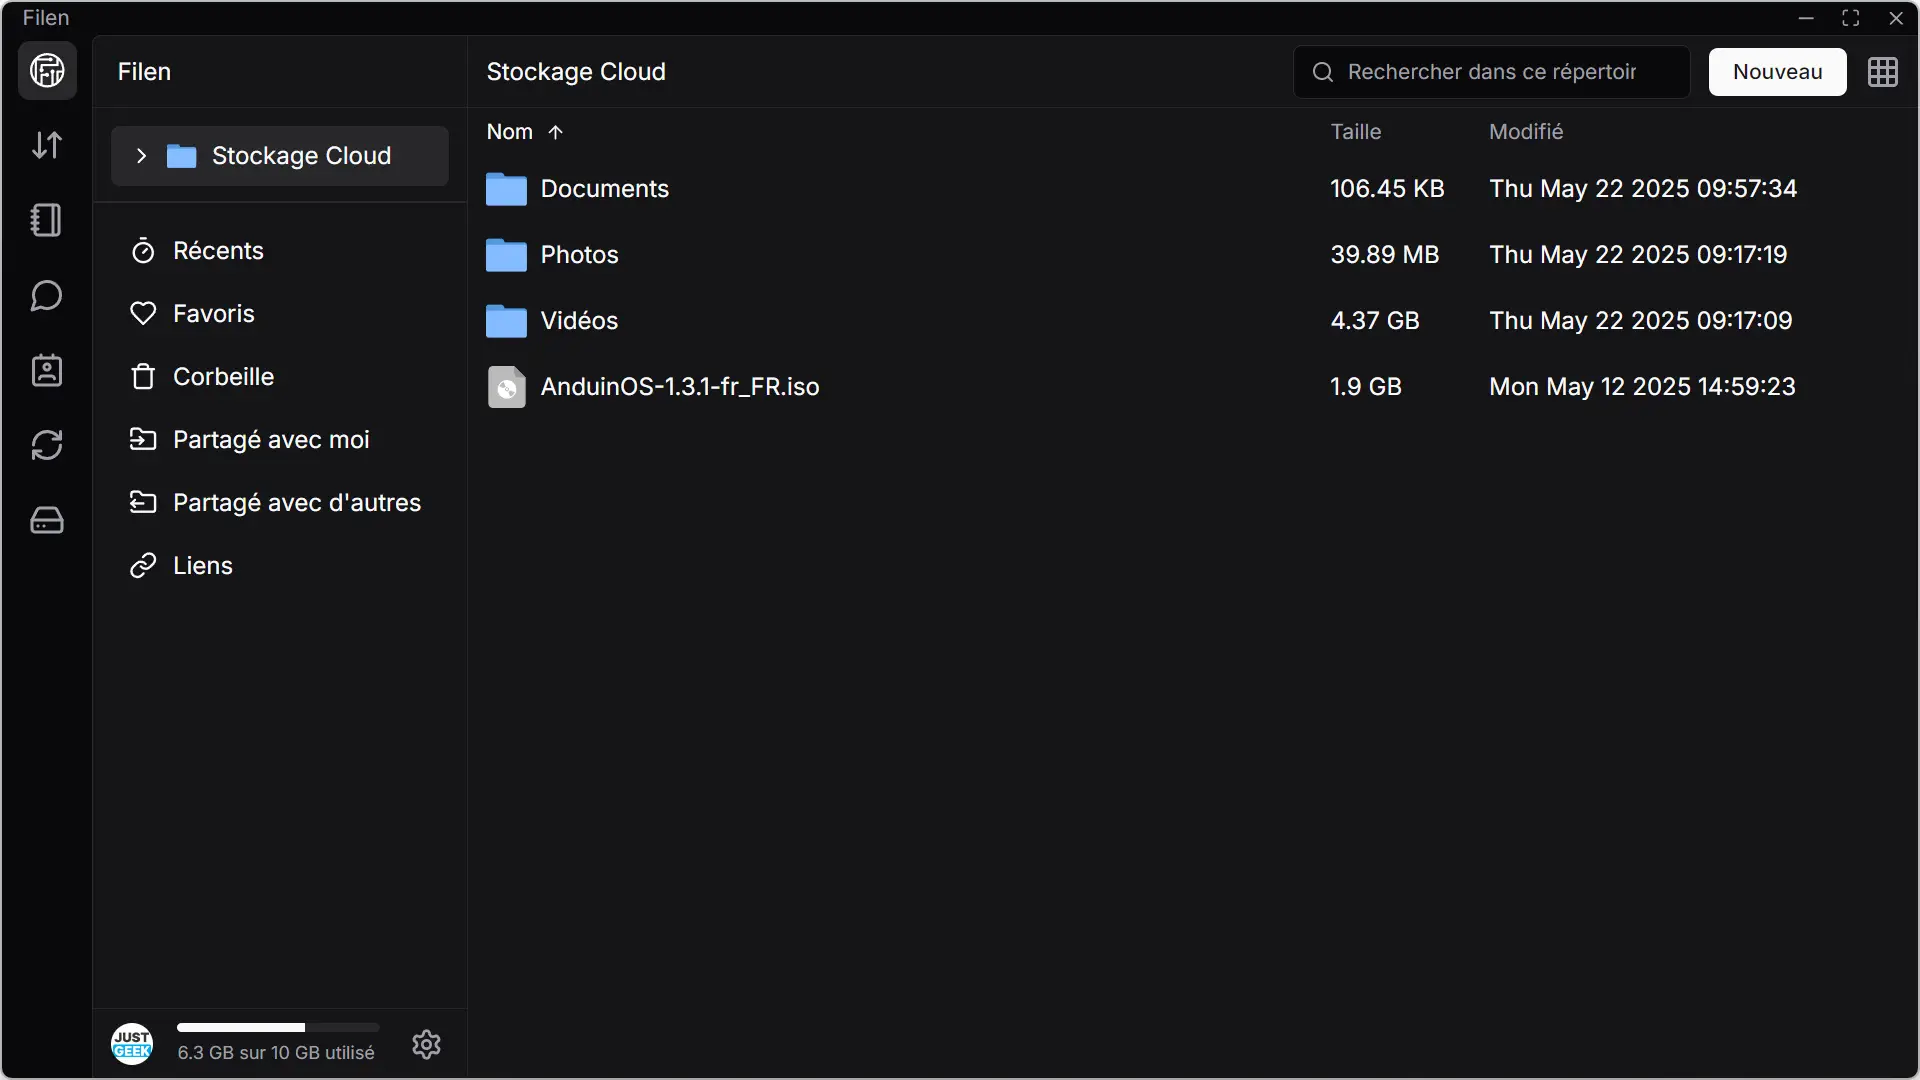Click date Thu May 22 2025 09:17:09
1920x1080 pixels.
coord(1641,321)
